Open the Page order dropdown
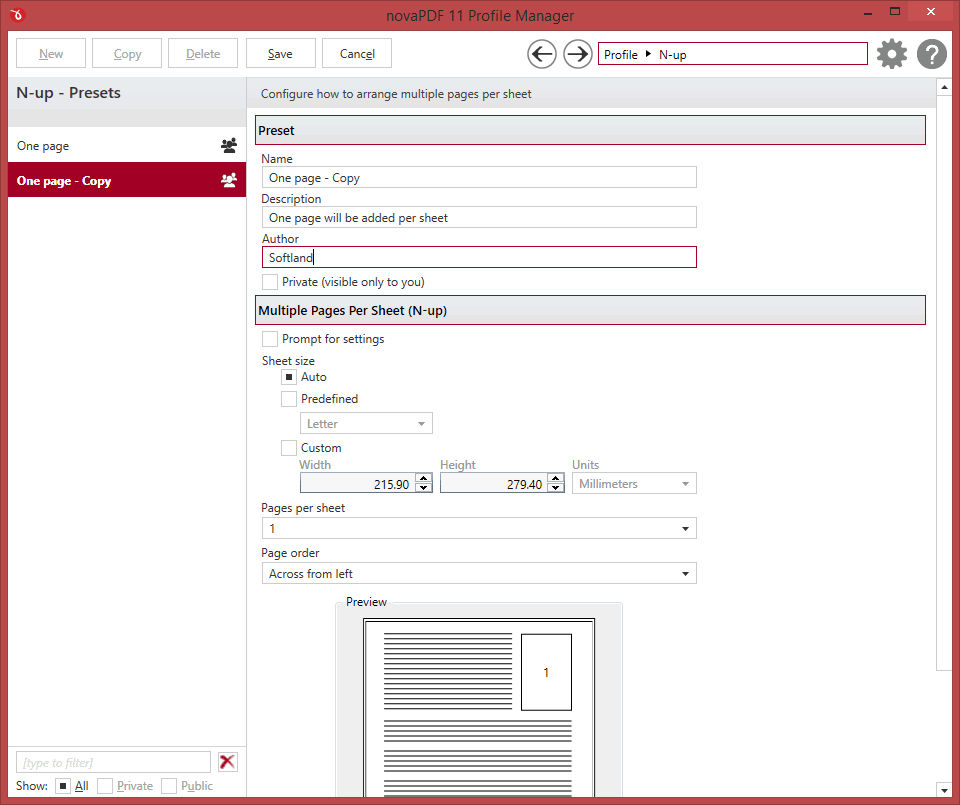Image resolution: width=960 pixels, height=805 pixels. 479,574
